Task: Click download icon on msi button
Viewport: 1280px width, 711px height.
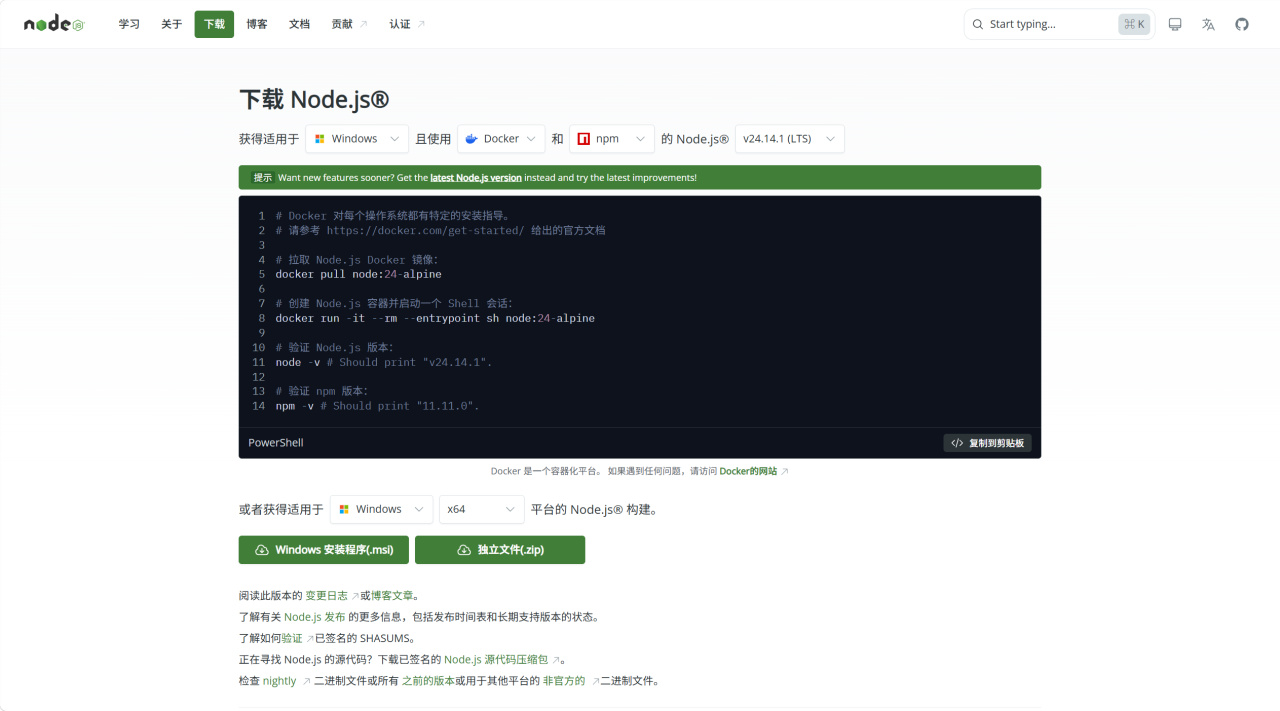Action: [x=262, y=550]
